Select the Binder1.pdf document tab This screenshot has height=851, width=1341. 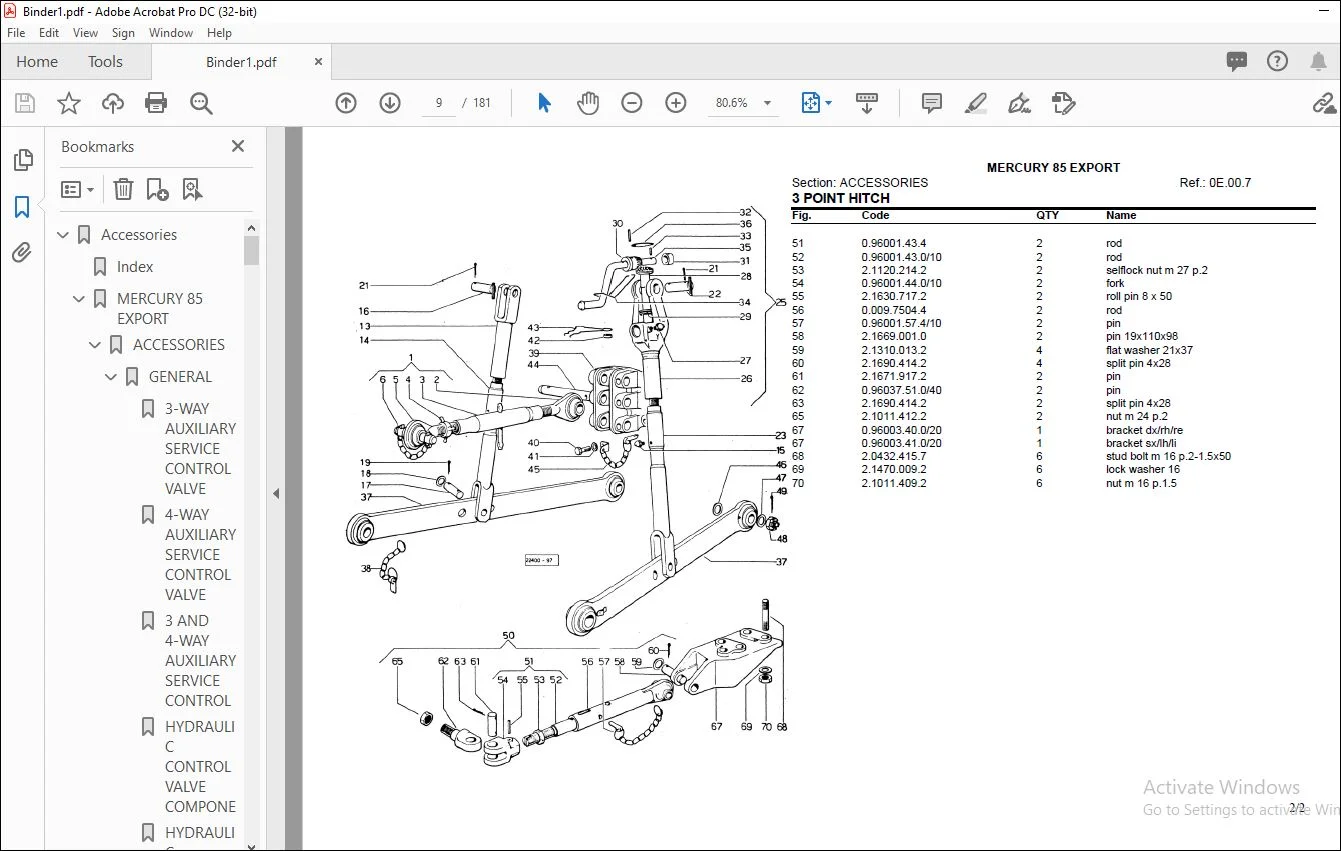click(x=241, y=62)
